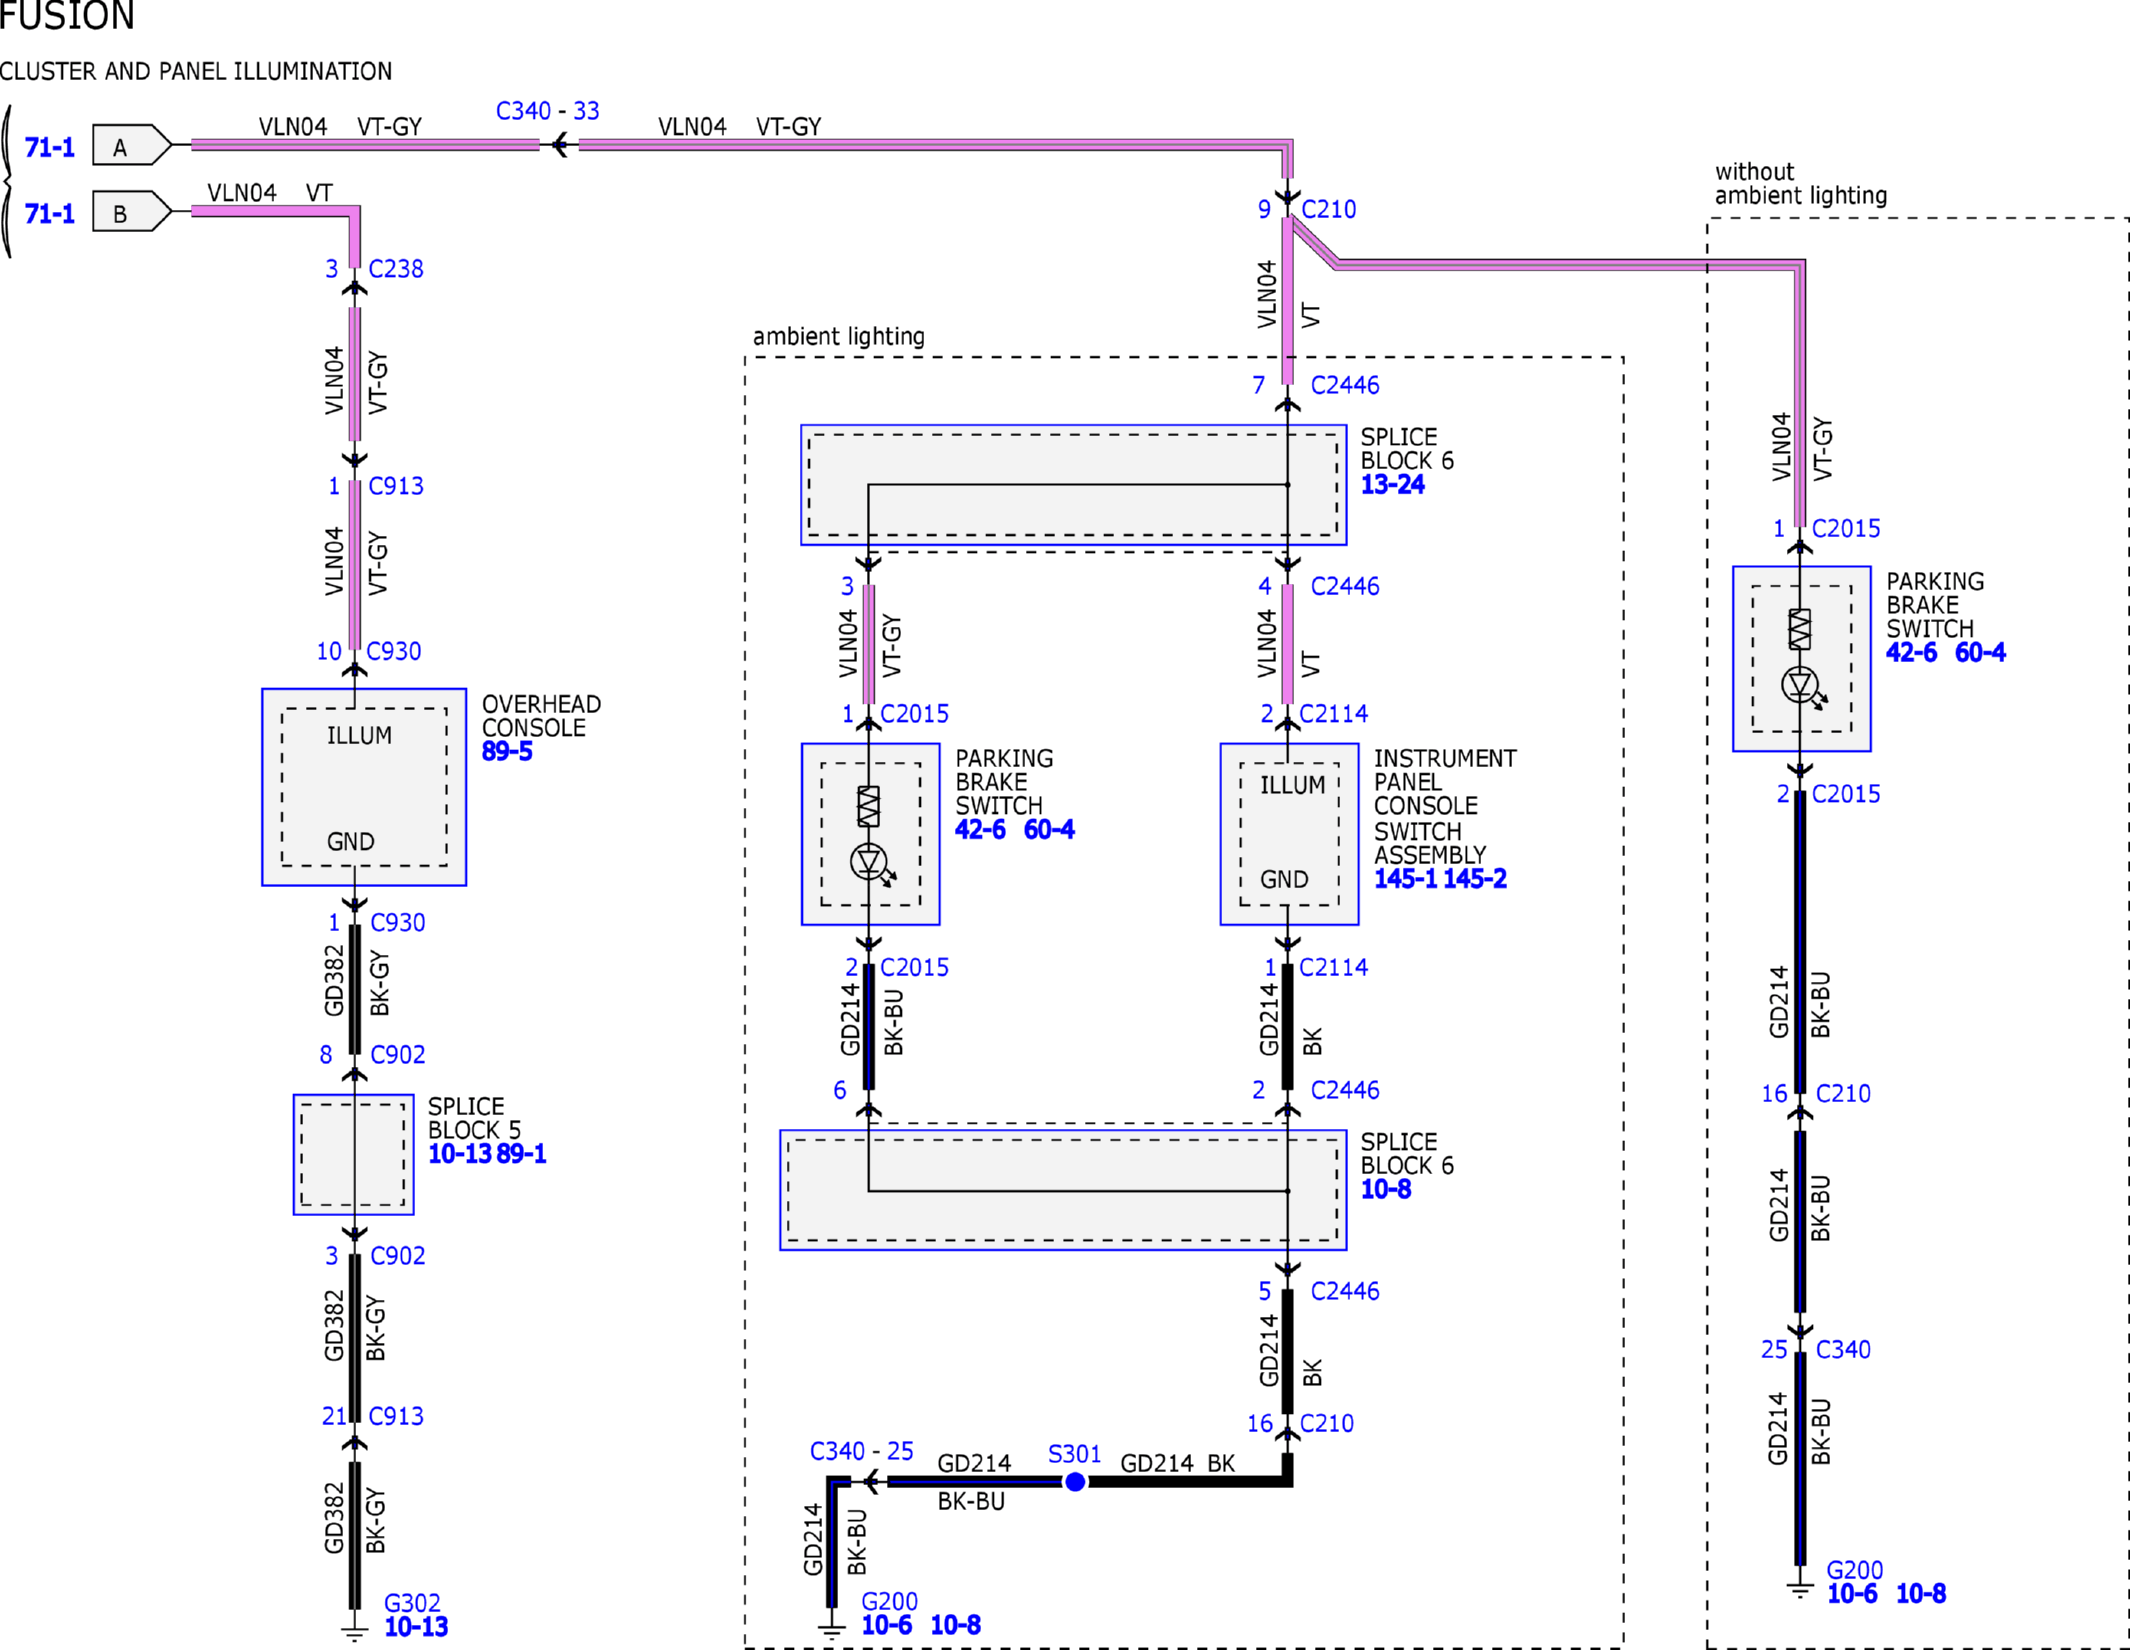
Task: Click the "C902" label at pin 8
Action: point(397,1054)
